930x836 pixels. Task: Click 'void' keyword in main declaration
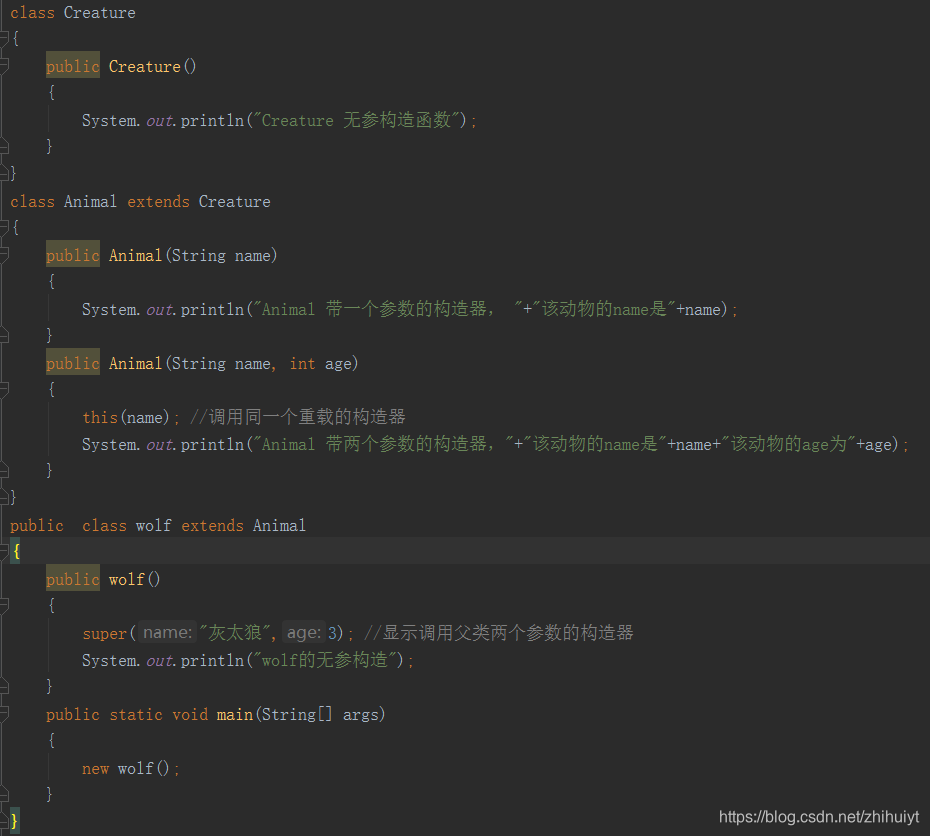point(190,714)
